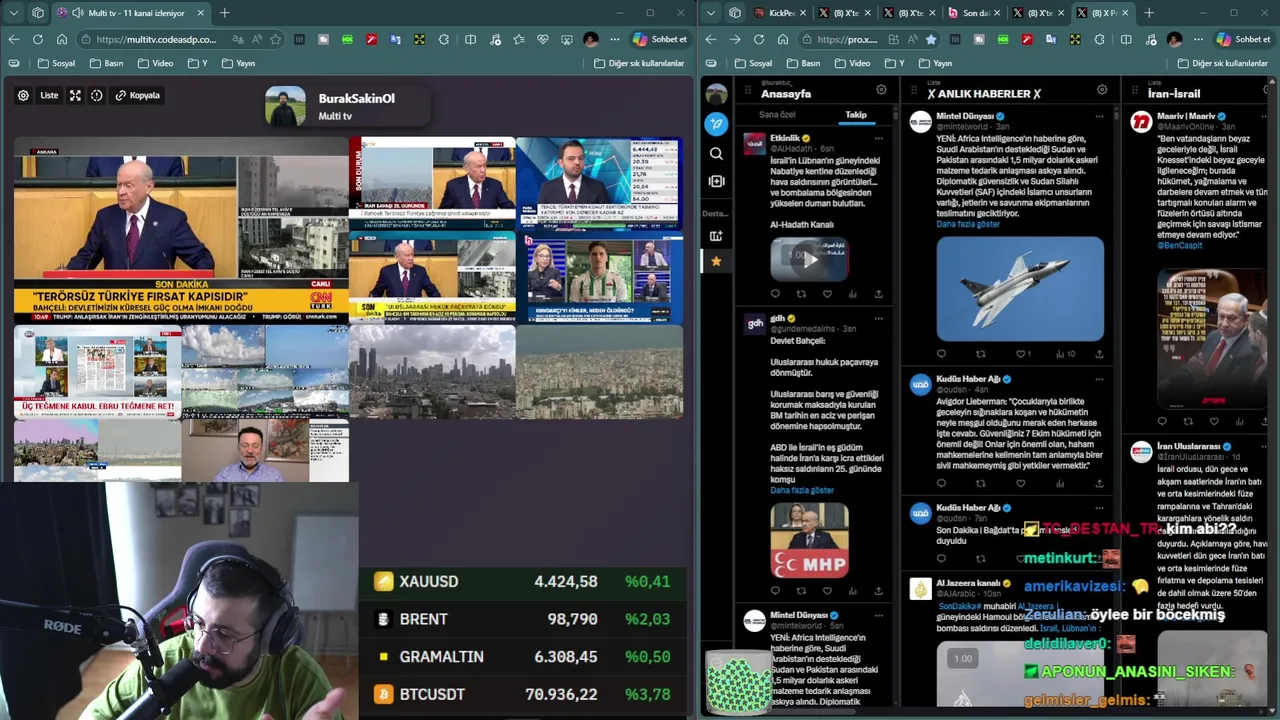Open the fighter jet image

[x=1020, y=290]
